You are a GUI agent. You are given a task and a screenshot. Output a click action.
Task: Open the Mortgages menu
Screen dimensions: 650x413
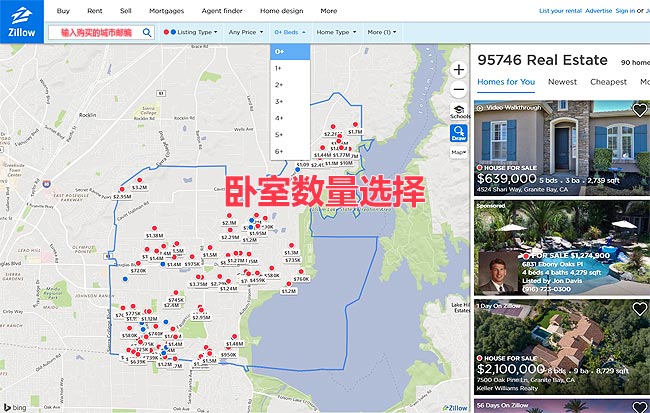[166, 11]
